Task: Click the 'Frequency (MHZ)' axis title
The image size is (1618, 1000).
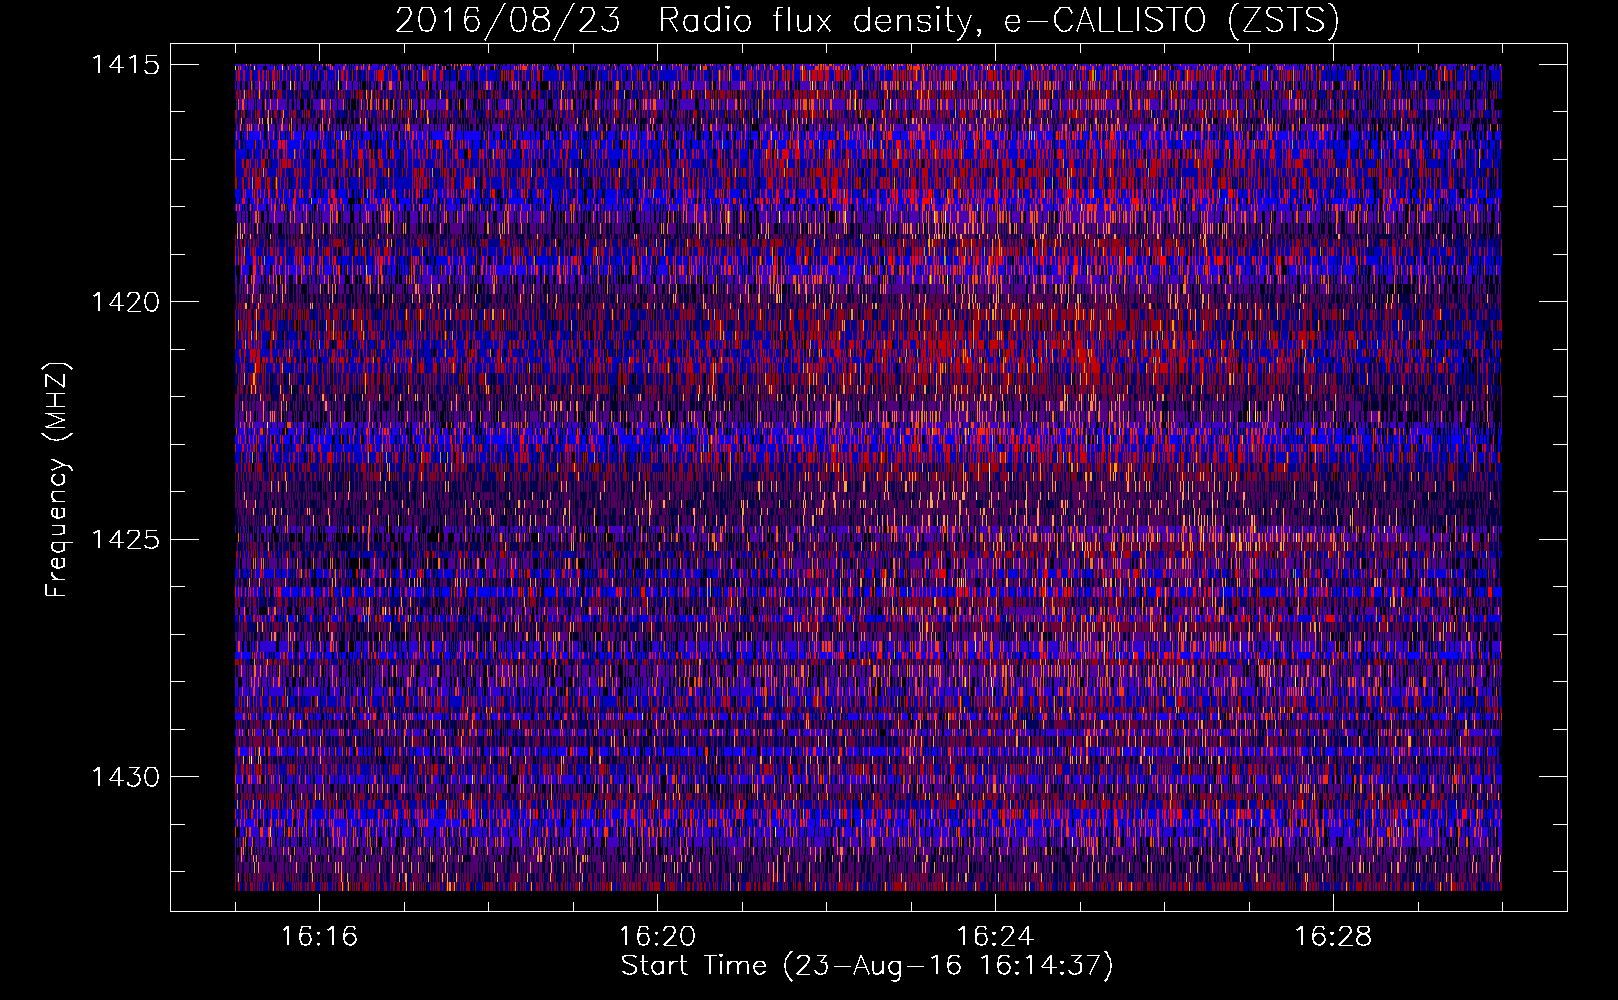Action: point(57,479)
